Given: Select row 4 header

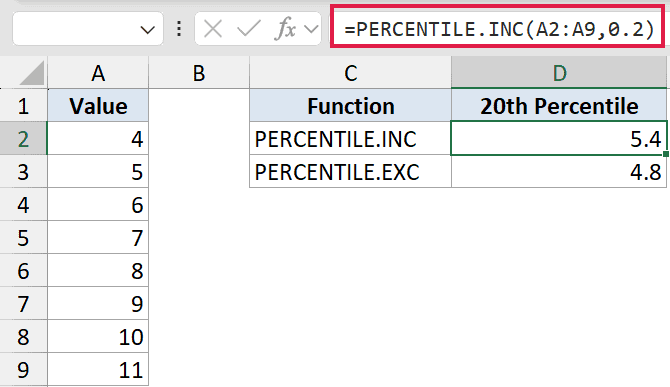Looking at the screenshot, I should [24, 204].
